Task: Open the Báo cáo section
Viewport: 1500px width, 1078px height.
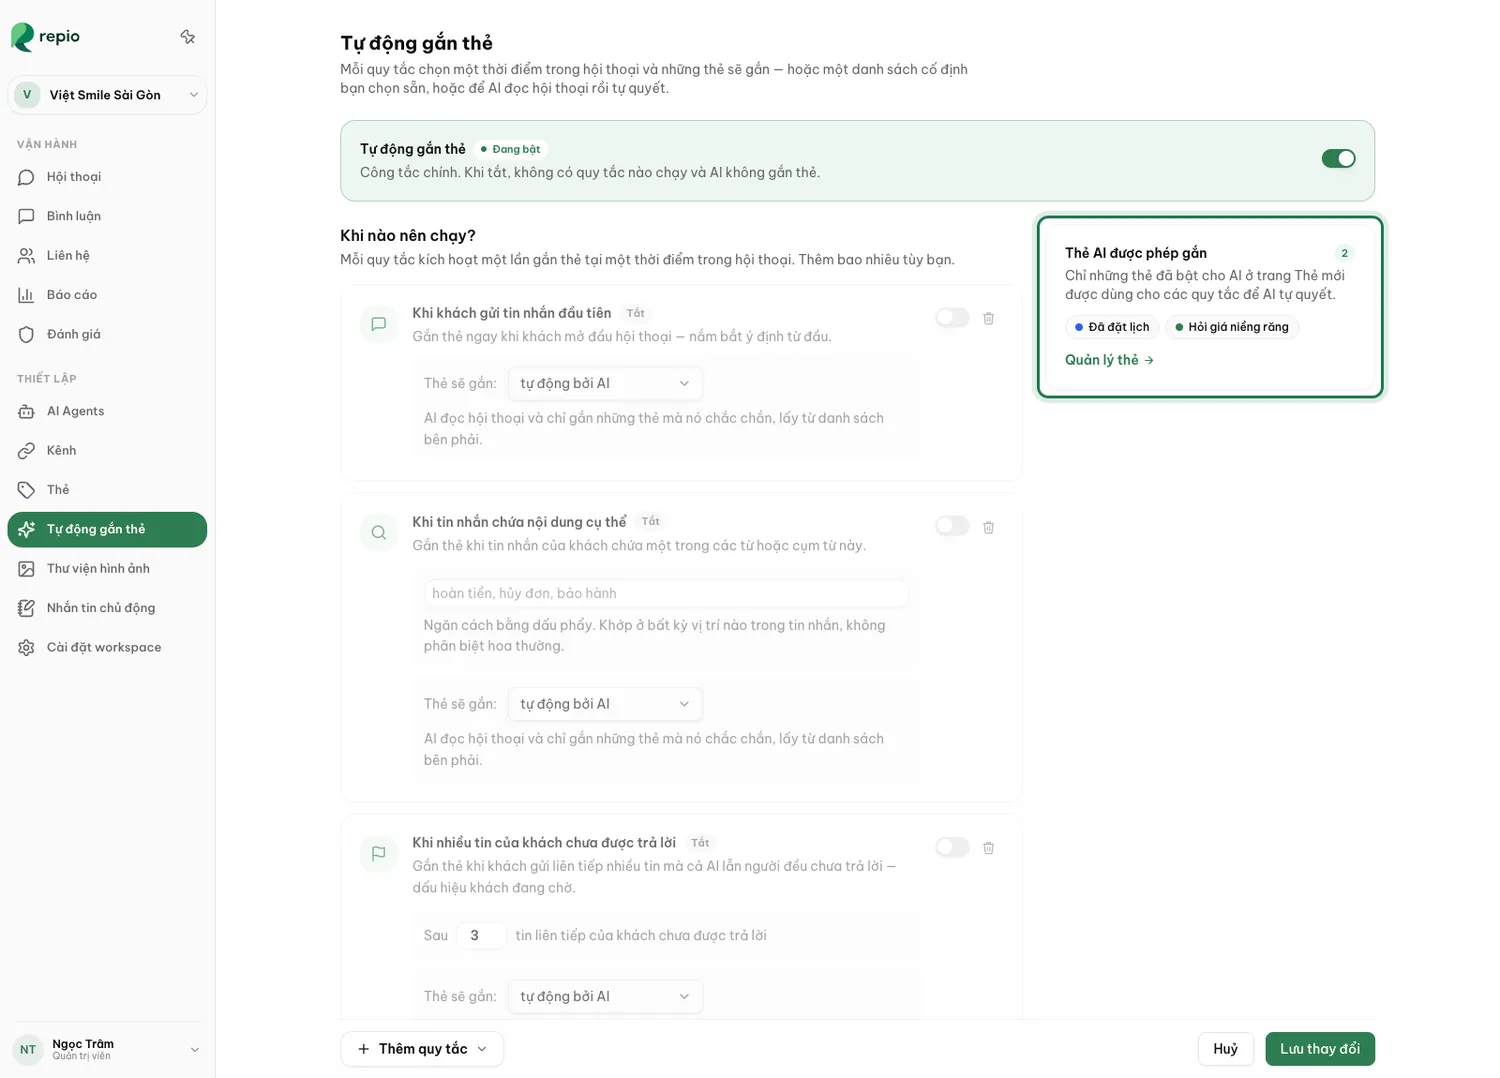Action: pos(107,295)
